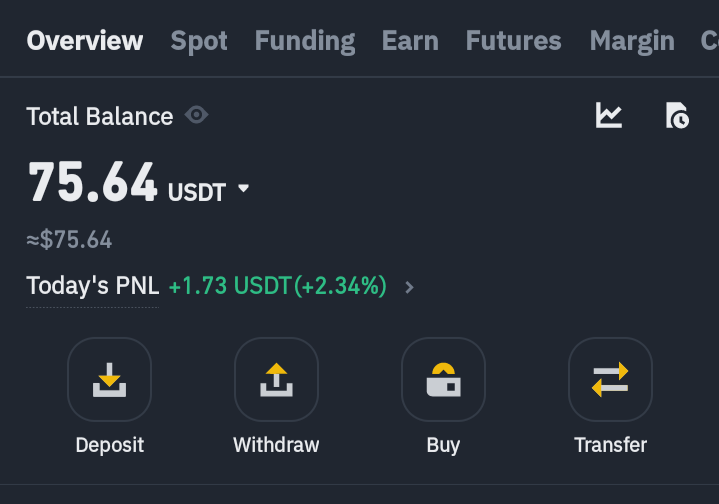Screen dimensions: 719x504
Task: Click the Buy wallet icon
Action: click(443, 379)
